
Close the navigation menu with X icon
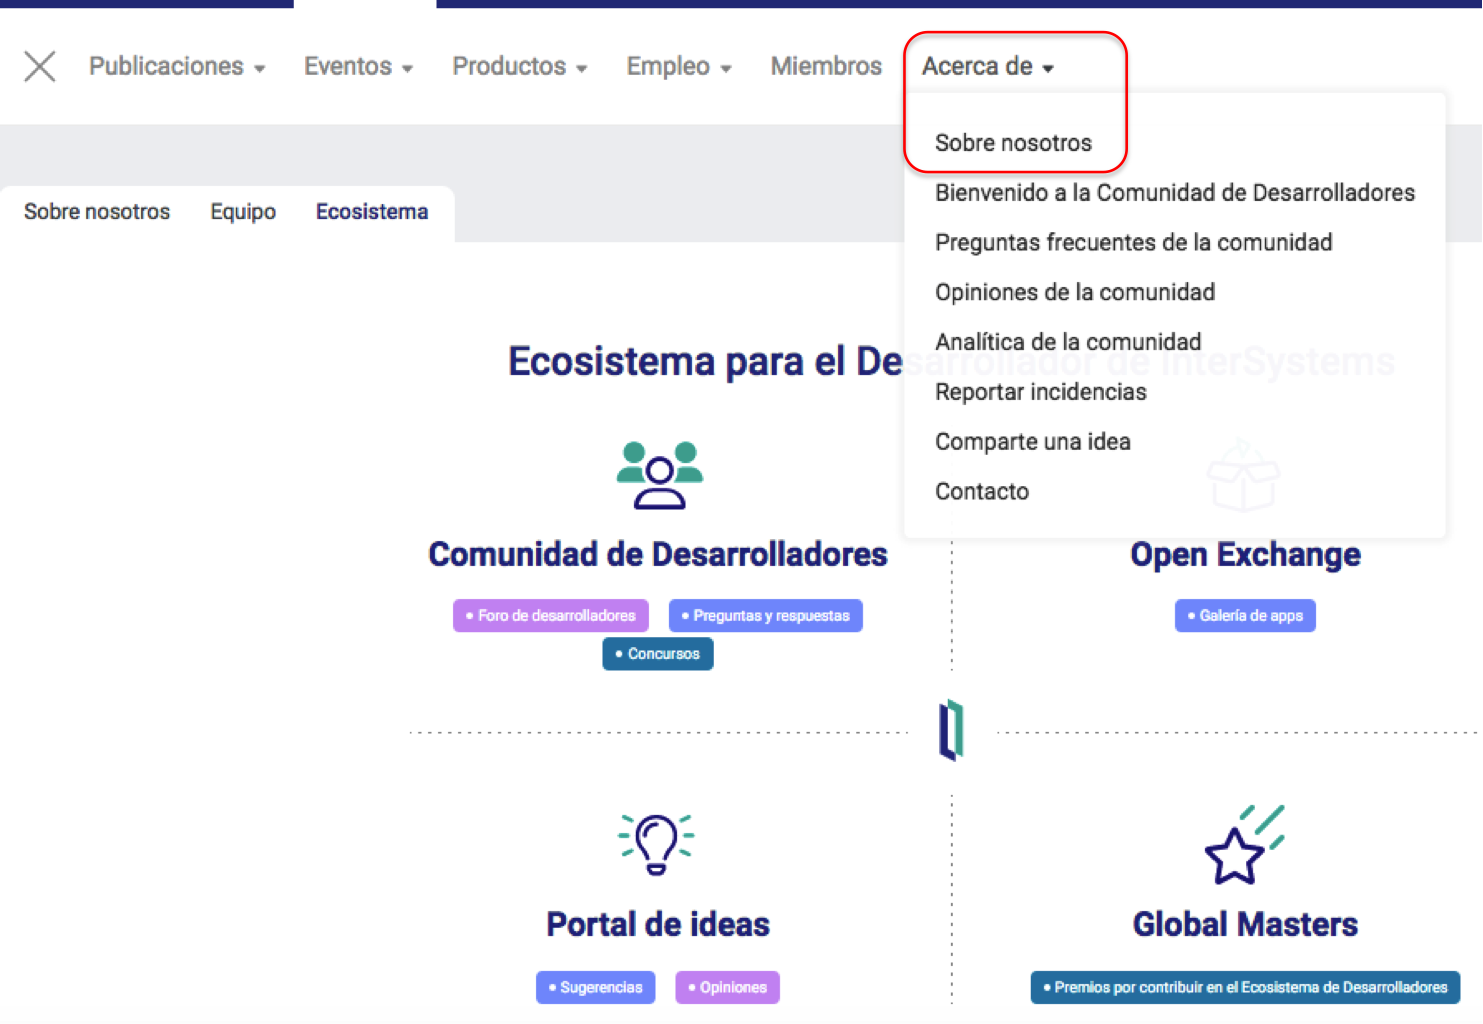pyautogui.click(x=40, y=67)
